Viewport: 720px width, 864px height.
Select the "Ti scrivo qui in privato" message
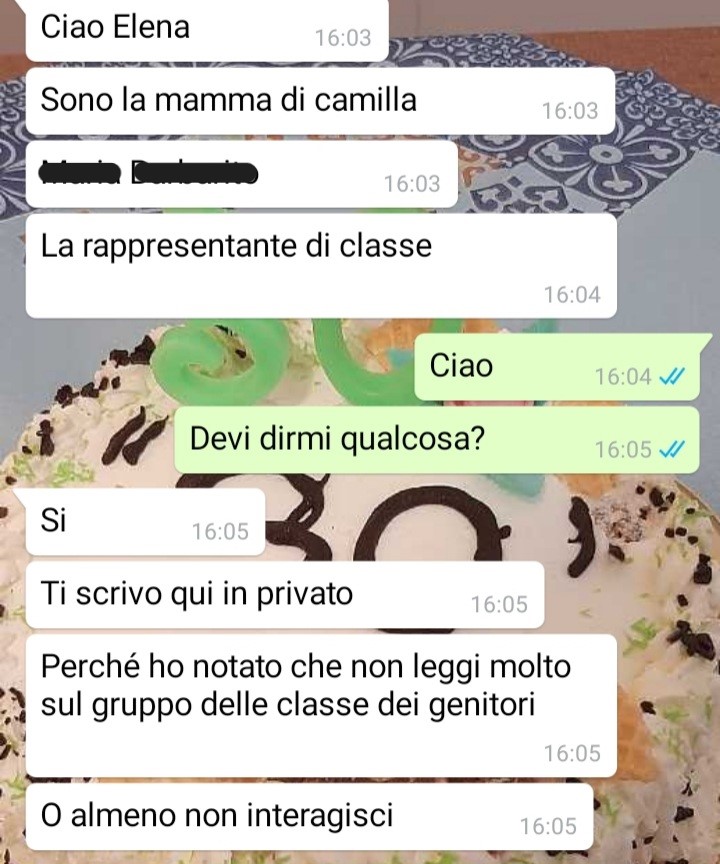tap(285, 595)
